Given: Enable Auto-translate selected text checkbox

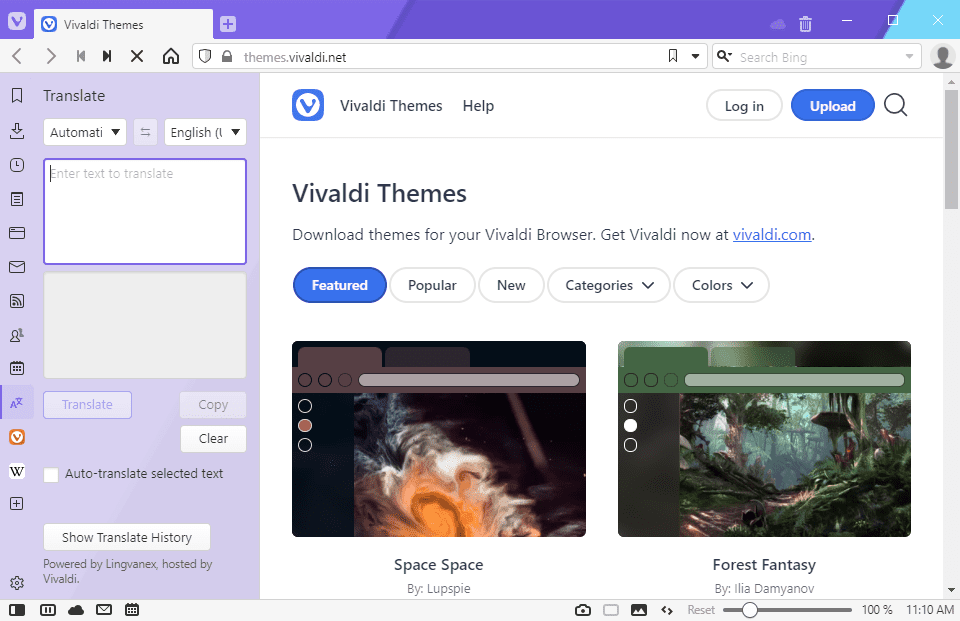Looking at the screenshot, I should tap(51, 475).
